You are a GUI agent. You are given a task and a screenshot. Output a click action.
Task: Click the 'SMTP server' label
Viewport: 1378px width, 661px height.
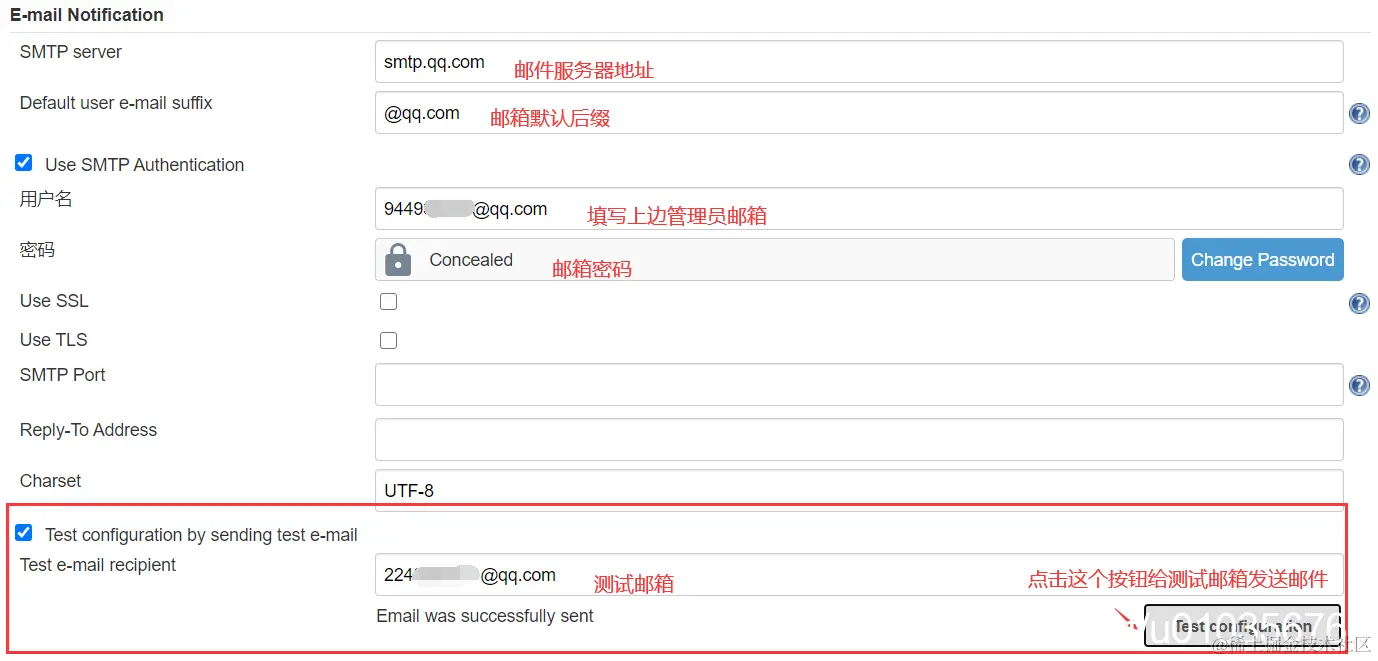click(71, 52)
